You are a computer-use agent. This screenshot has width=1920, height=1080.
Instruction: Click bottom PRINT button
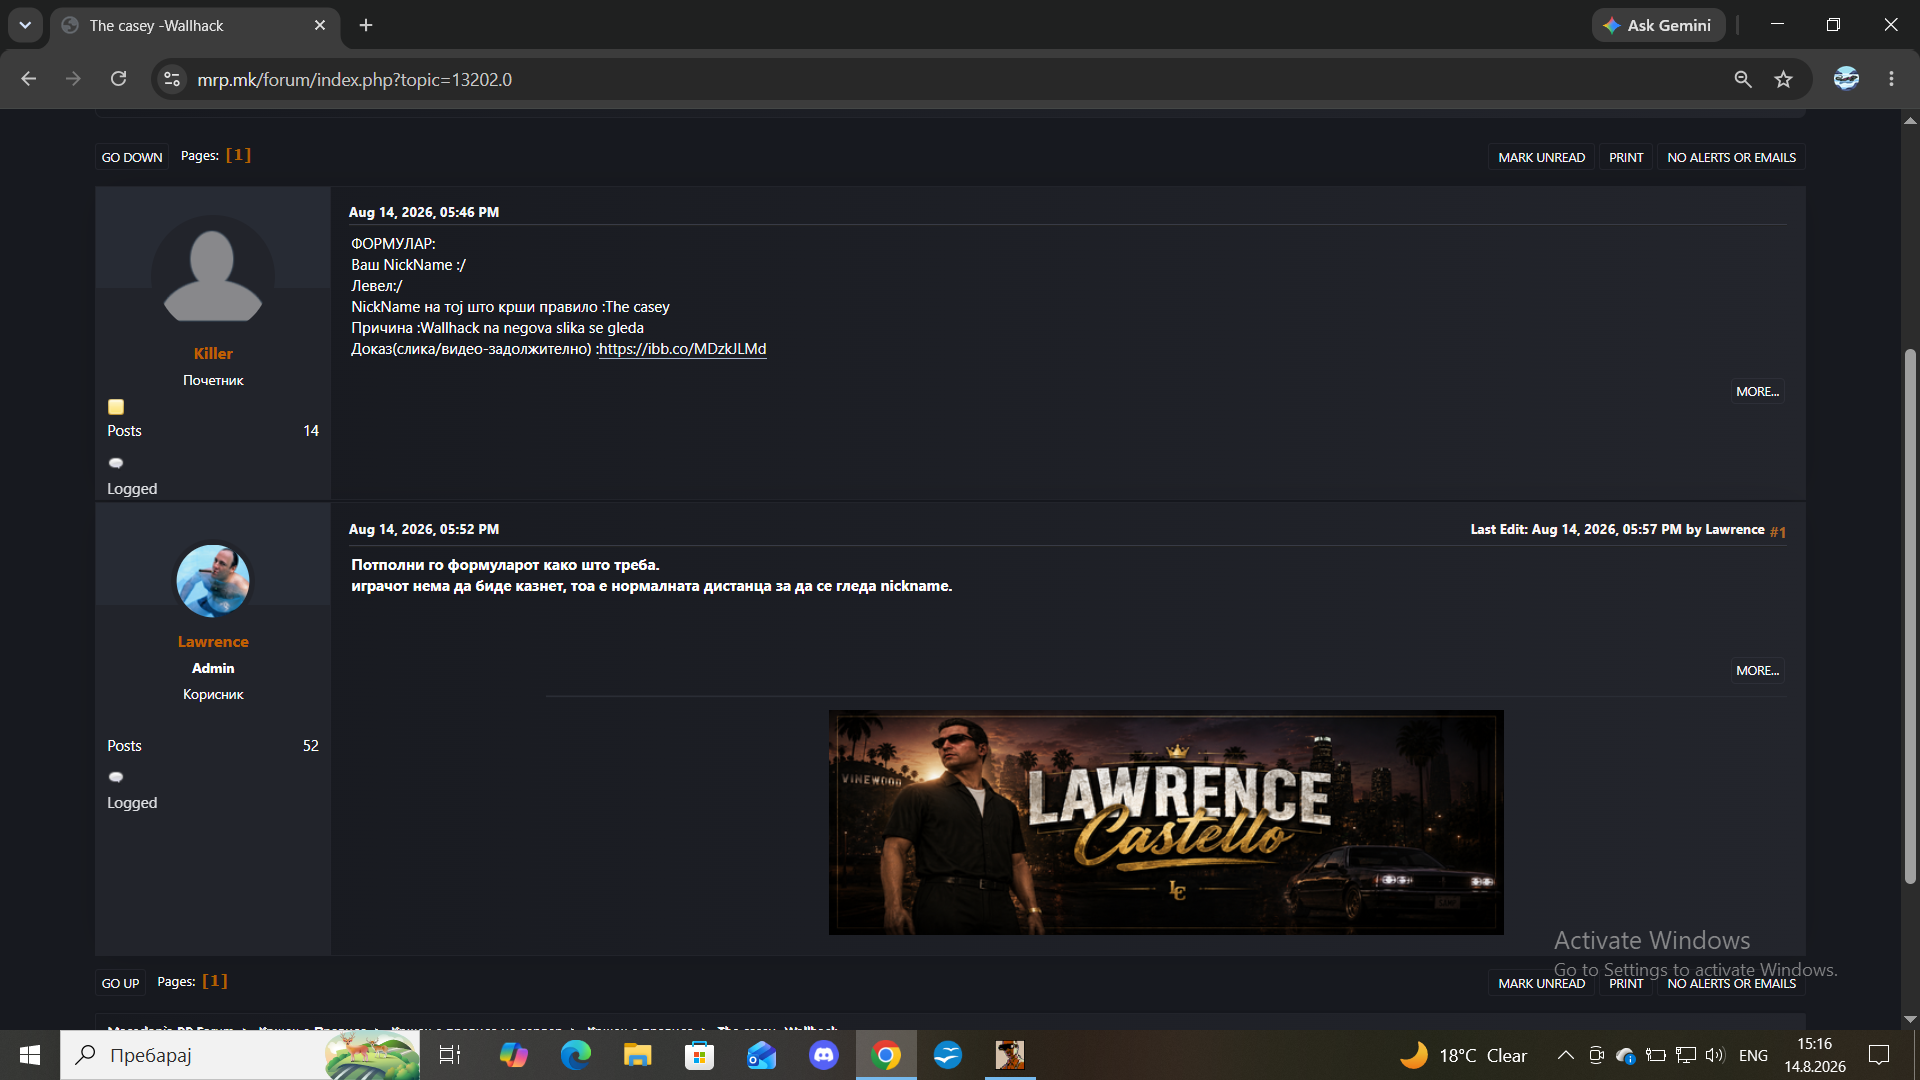(1626, 983)
